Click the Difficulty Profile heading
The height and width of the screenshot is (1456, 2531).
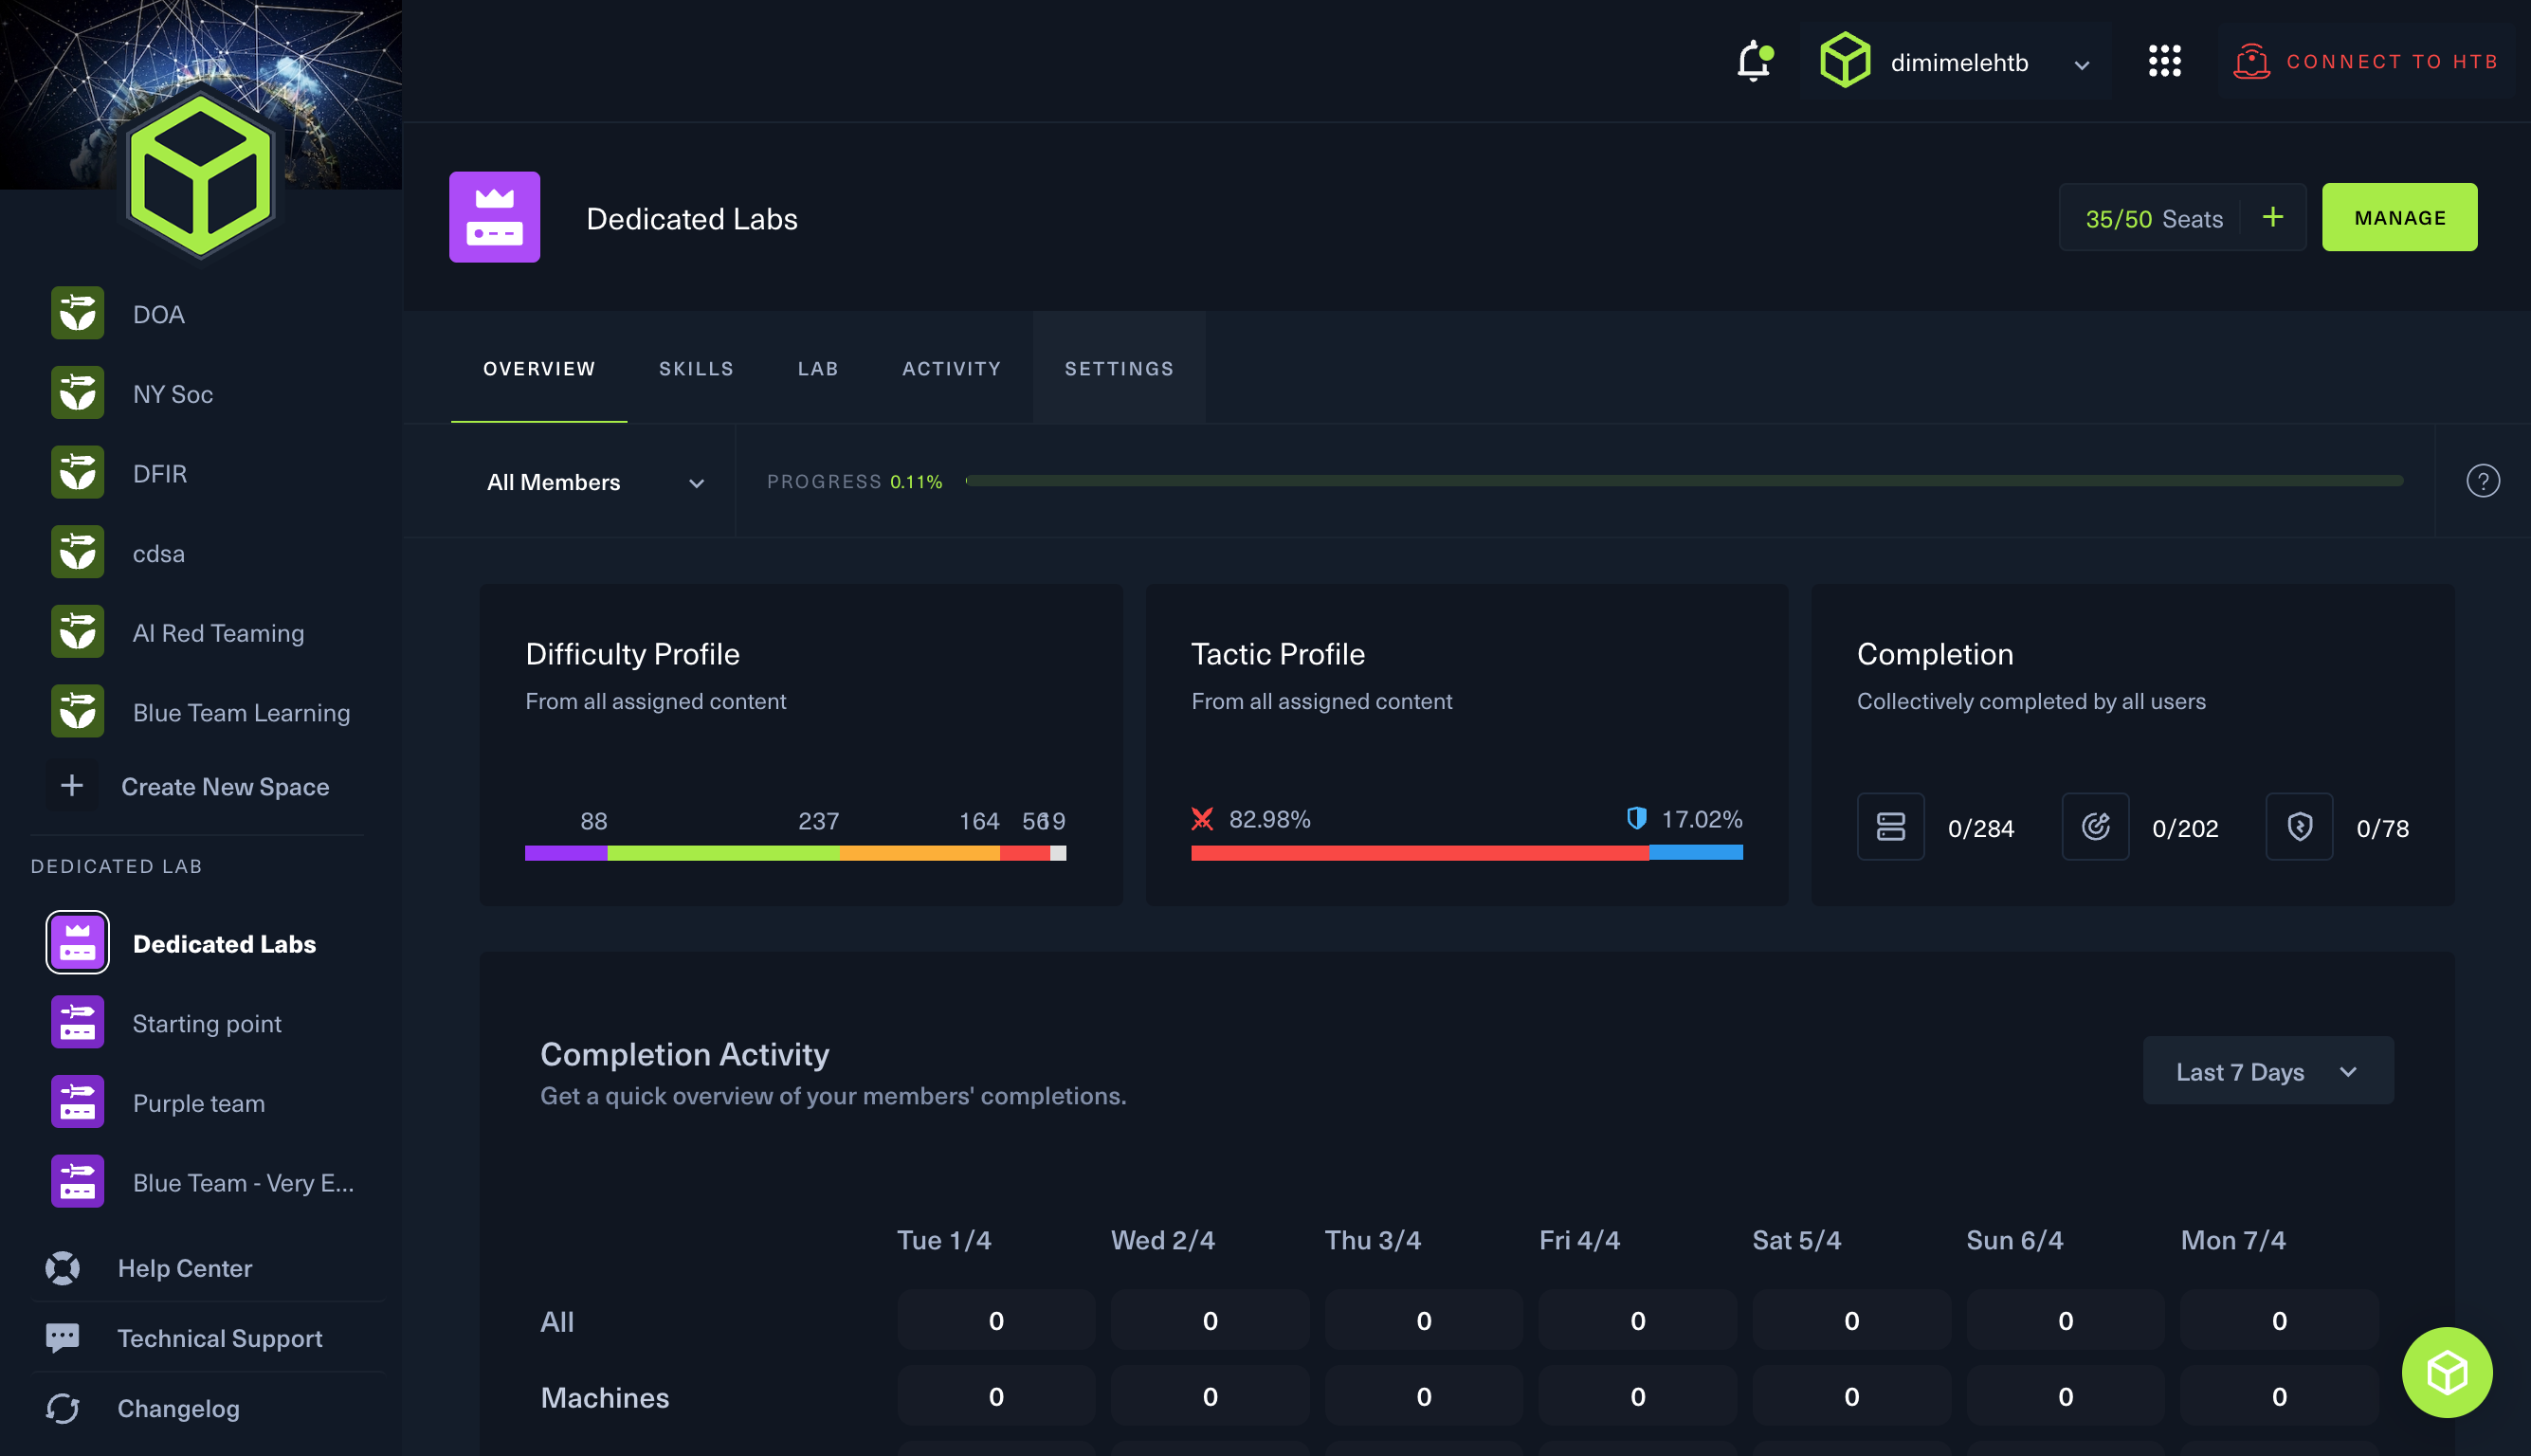(632, 654)
